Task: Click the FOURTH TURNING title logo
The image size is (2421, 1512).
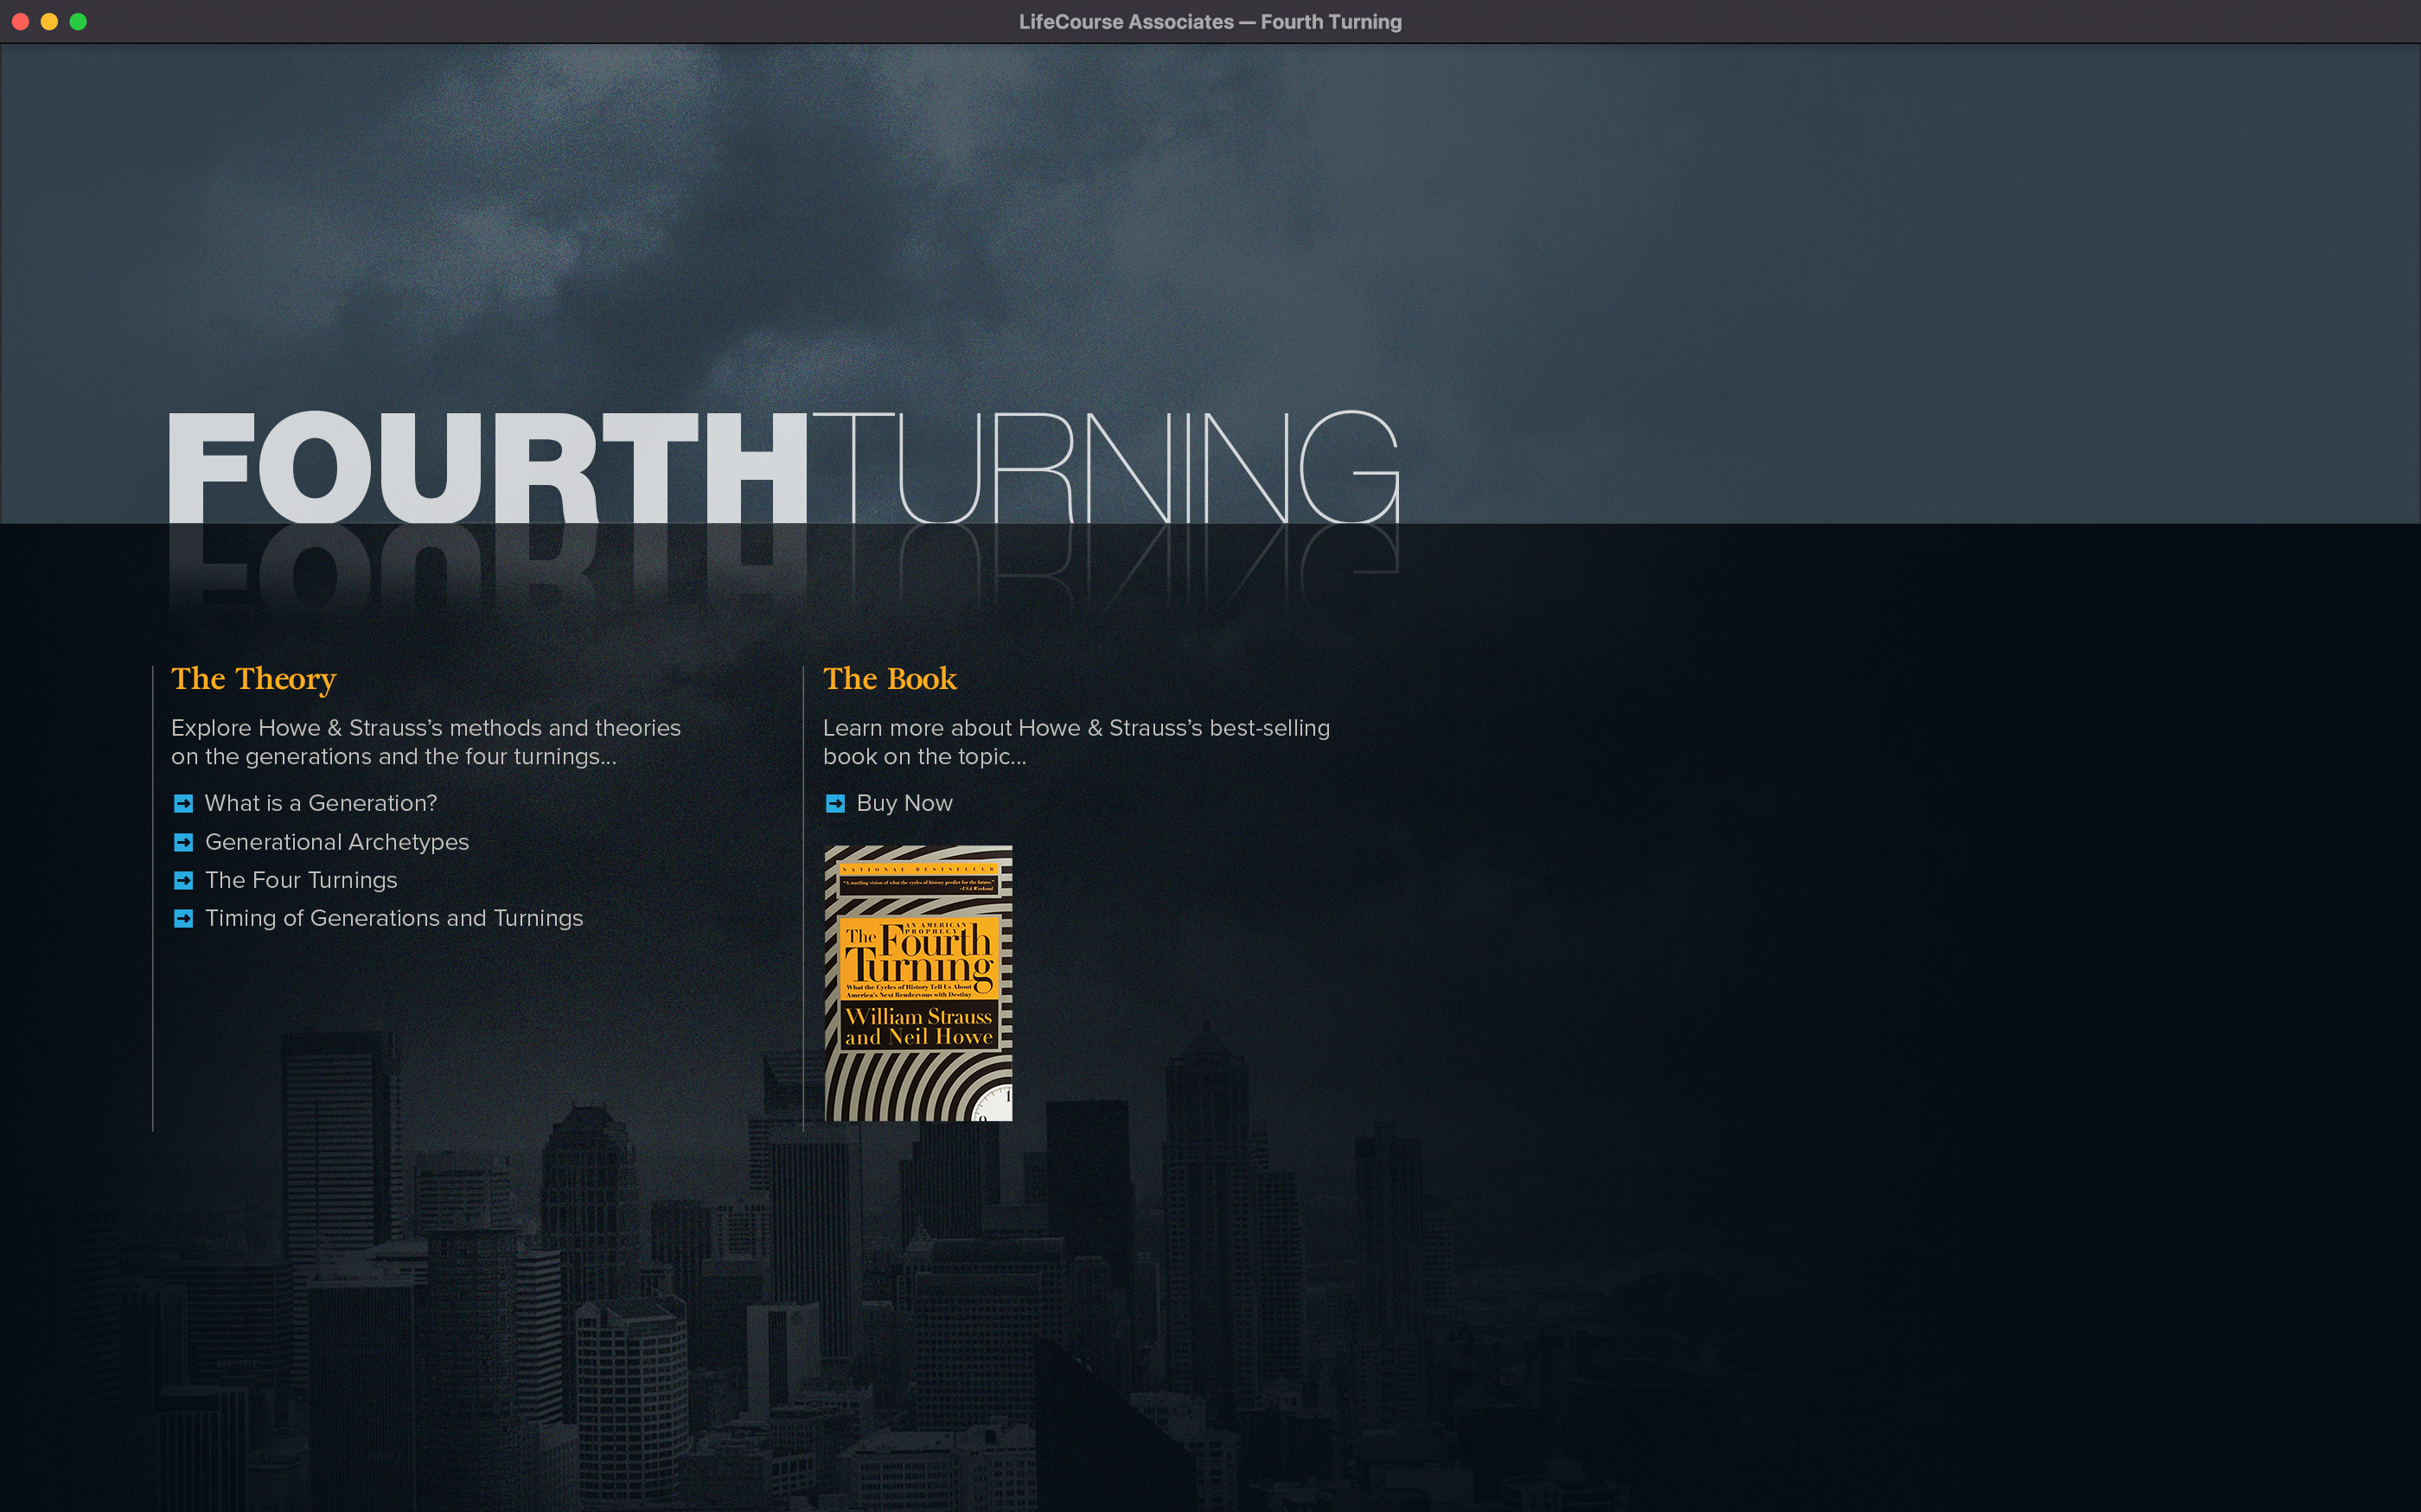Action: [783, 467]
